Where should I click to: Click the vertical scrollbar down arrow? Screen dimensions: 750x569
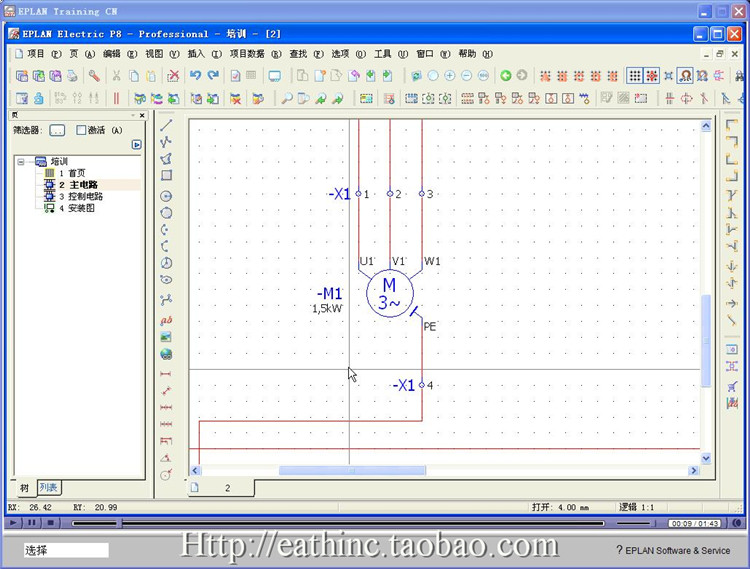pos(706,458)
